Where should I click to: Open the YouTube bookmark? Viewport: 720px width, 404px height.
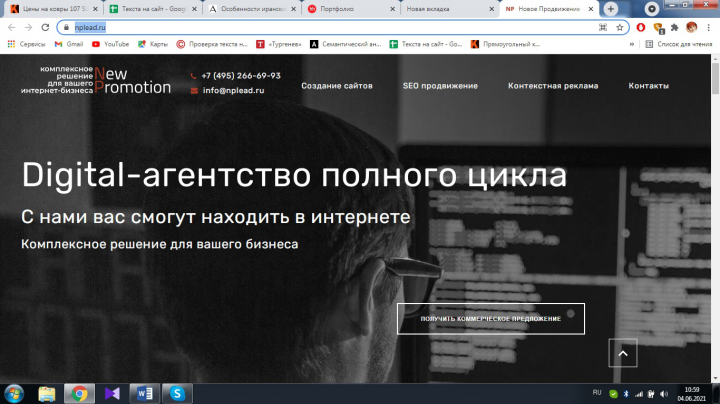[110, 44]
